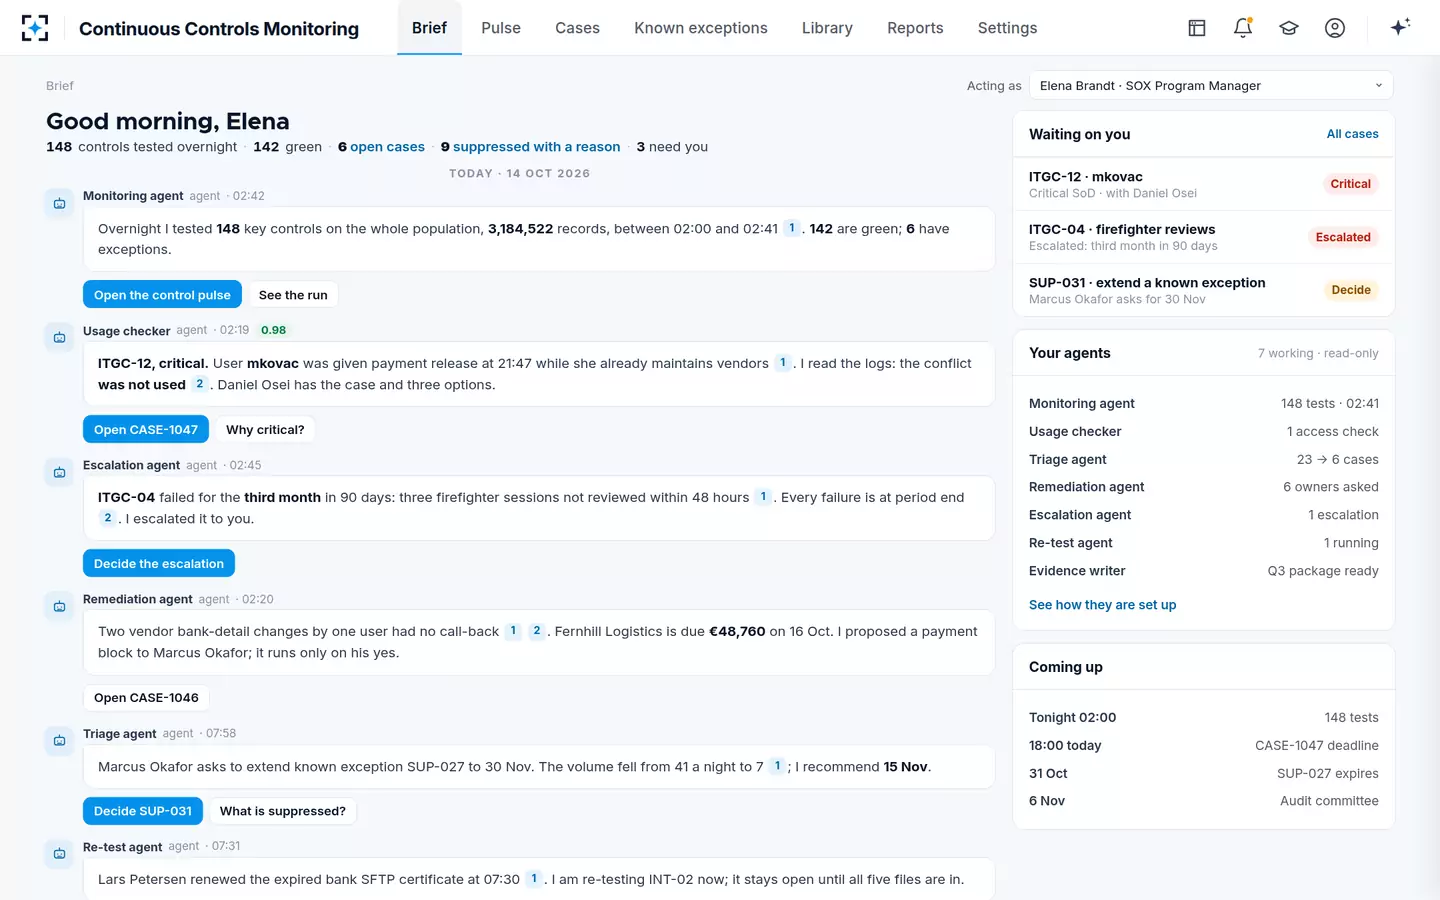This screenshot has width=1440, height=900.
Task: Click the Re-test agent avatar icon
Action: click(x=59, y=853)
